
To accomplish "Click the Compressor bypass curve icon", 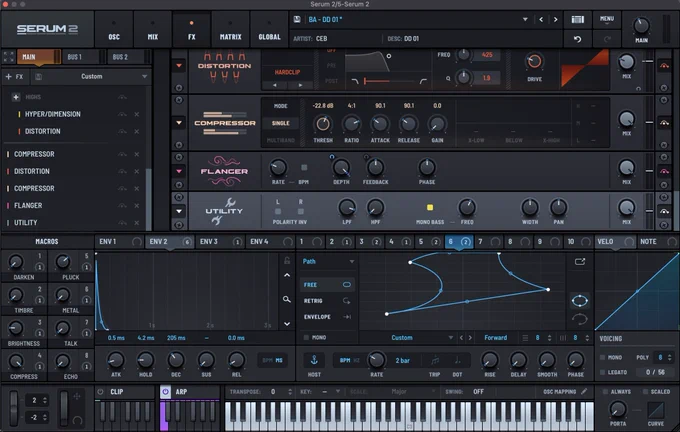I will pyautogui.click(x=664, y=123).
